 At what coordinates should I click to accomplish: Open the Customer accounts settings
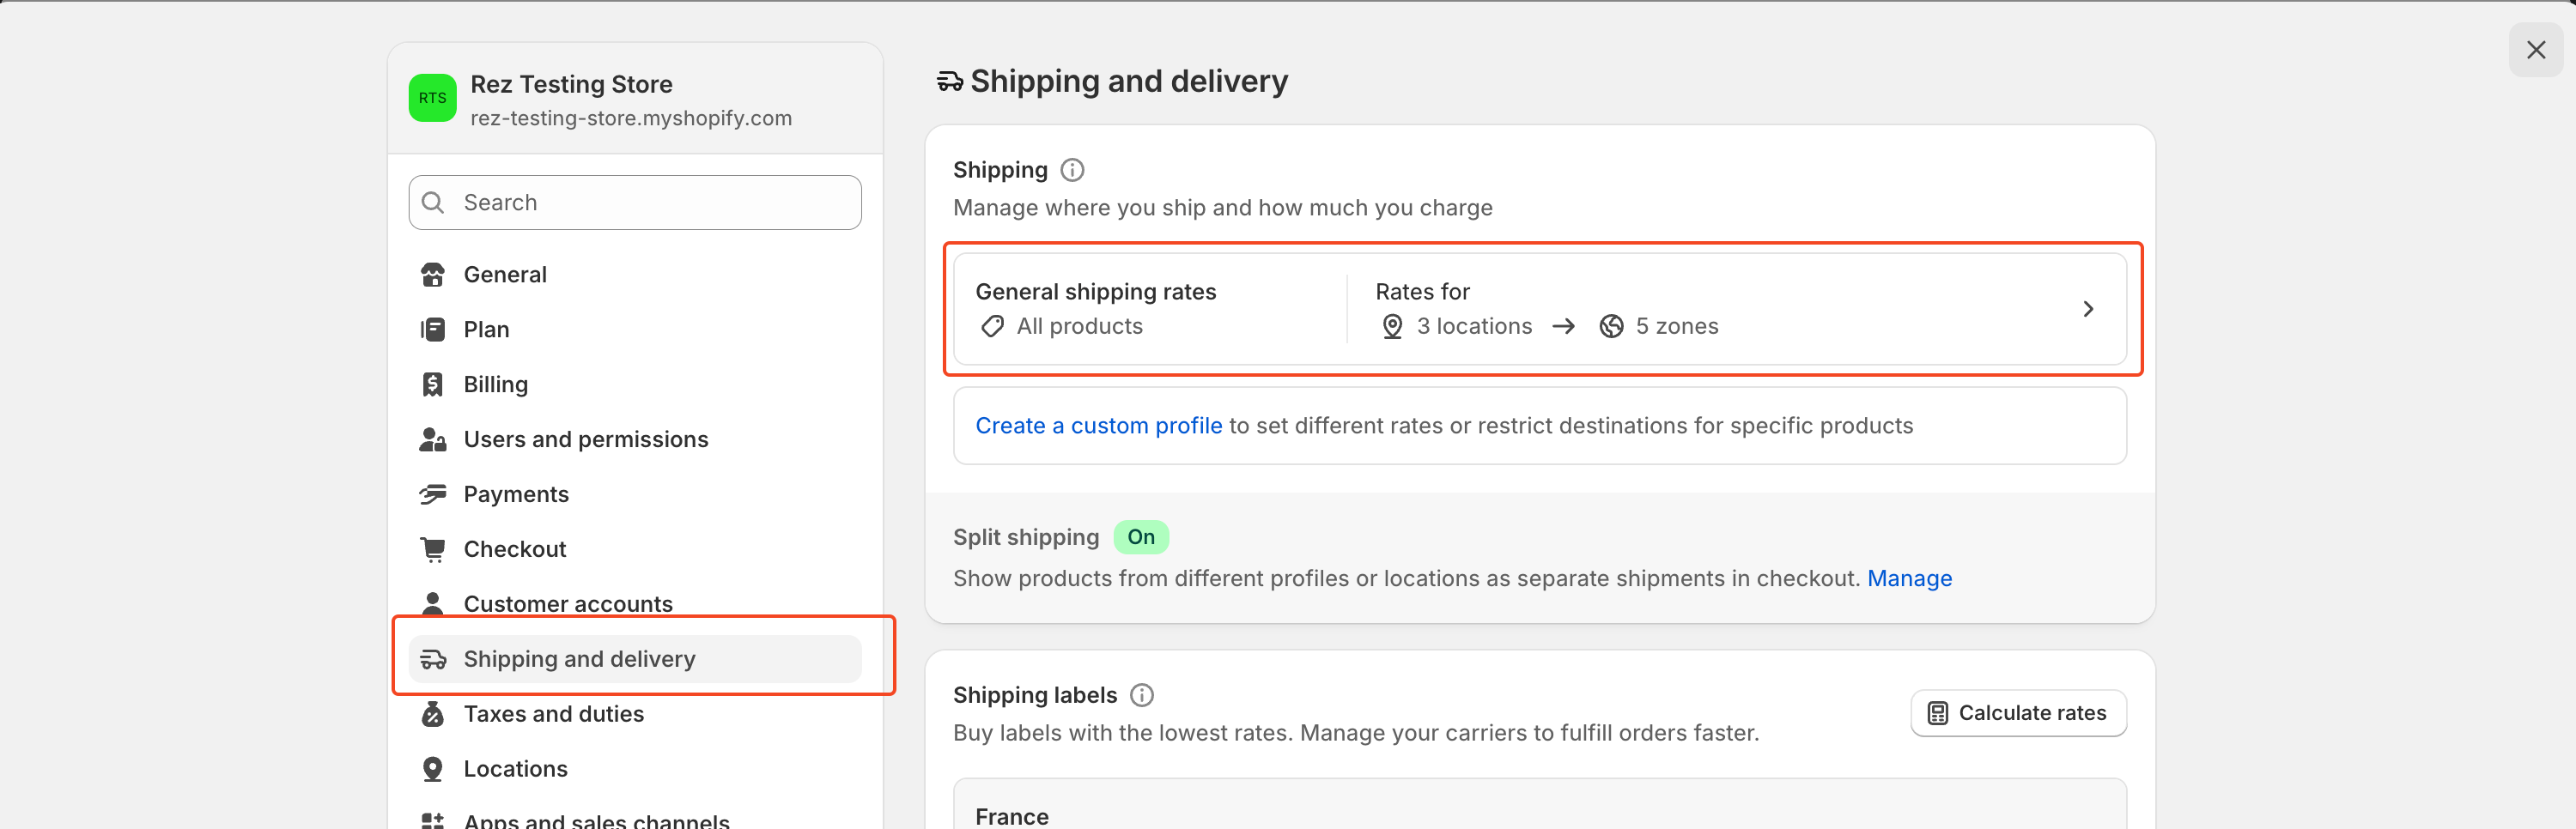point(568,604)
